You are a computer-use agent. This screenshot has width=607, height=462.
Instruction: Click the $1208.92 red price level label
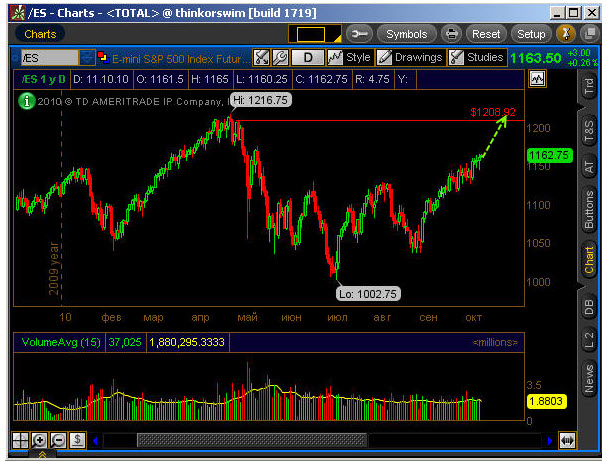coord(492,112)
